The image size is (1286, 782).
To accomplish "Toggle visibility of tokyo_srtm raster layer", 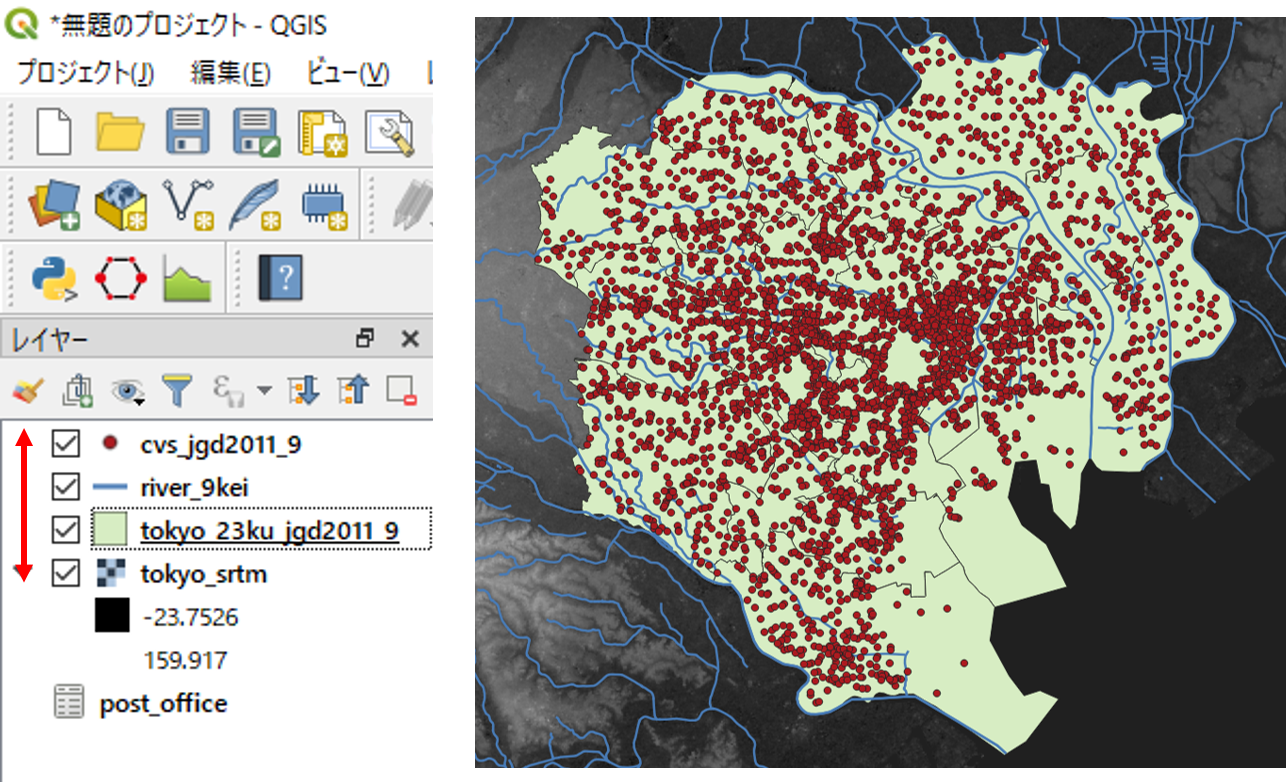I will click(x=65, y=573).
